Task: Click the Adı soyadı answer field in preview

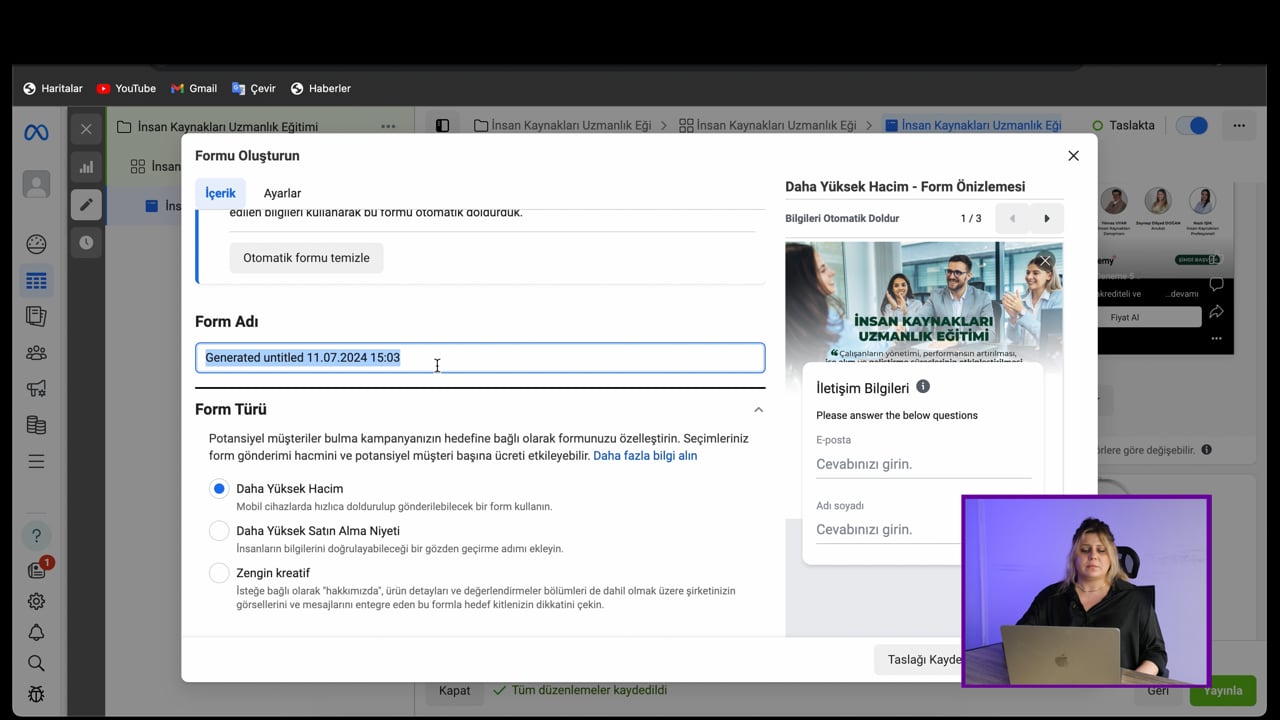Action: tap(923, 530)
